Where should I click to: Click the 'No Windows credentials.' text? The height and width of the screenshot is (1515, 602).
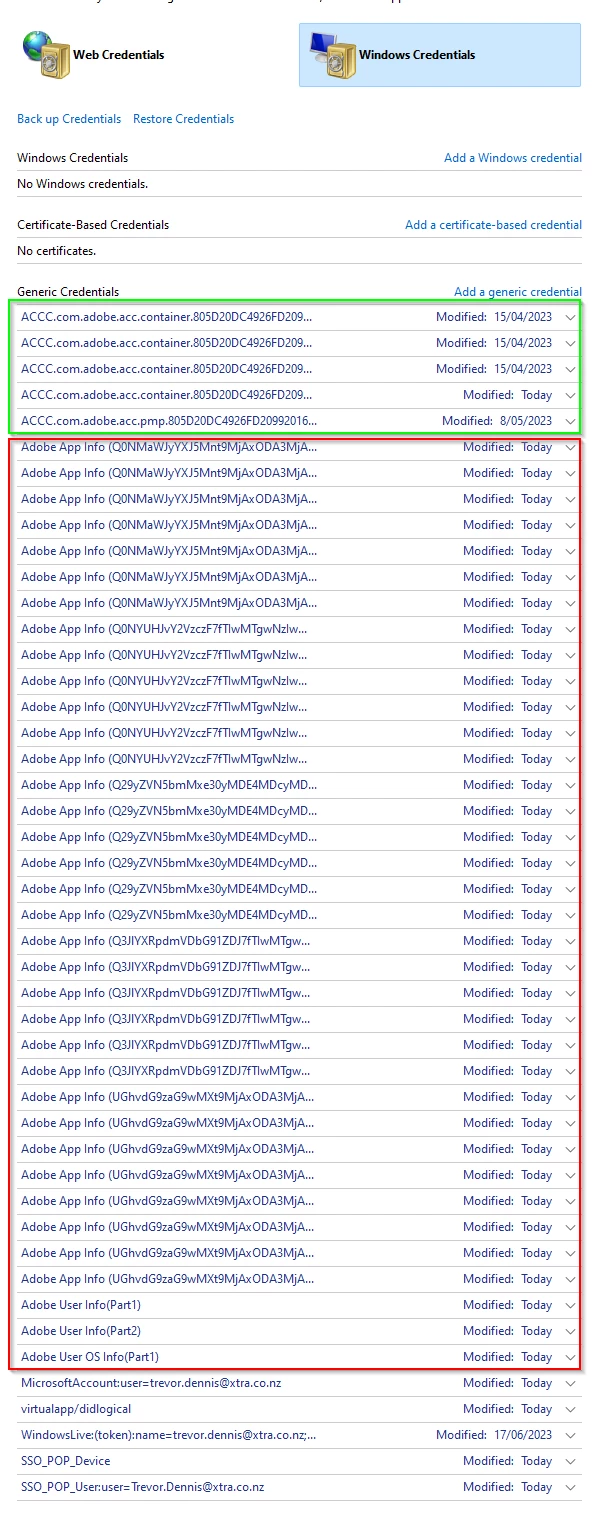tap(83, 184)
